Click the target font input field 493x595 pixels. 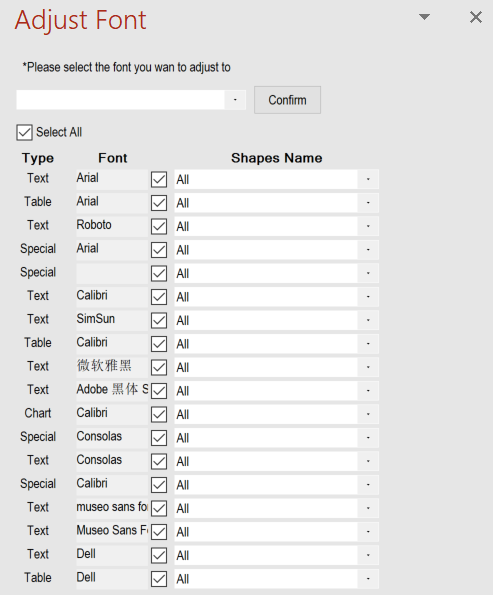click(121, 100)
